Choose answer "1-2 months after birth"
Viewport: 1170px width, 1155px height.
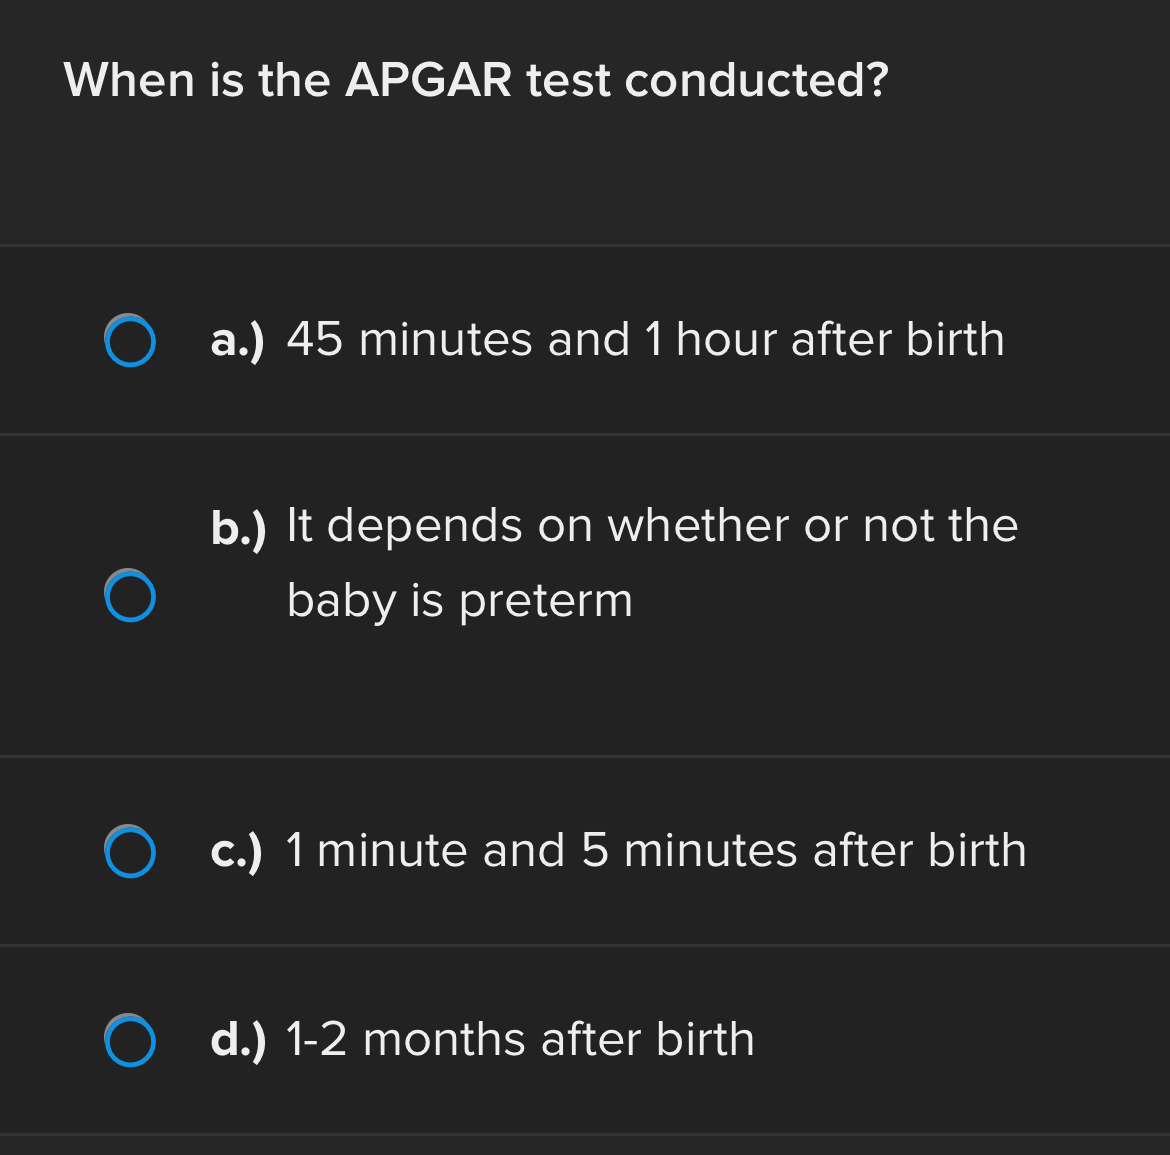tap(520, 1040)
